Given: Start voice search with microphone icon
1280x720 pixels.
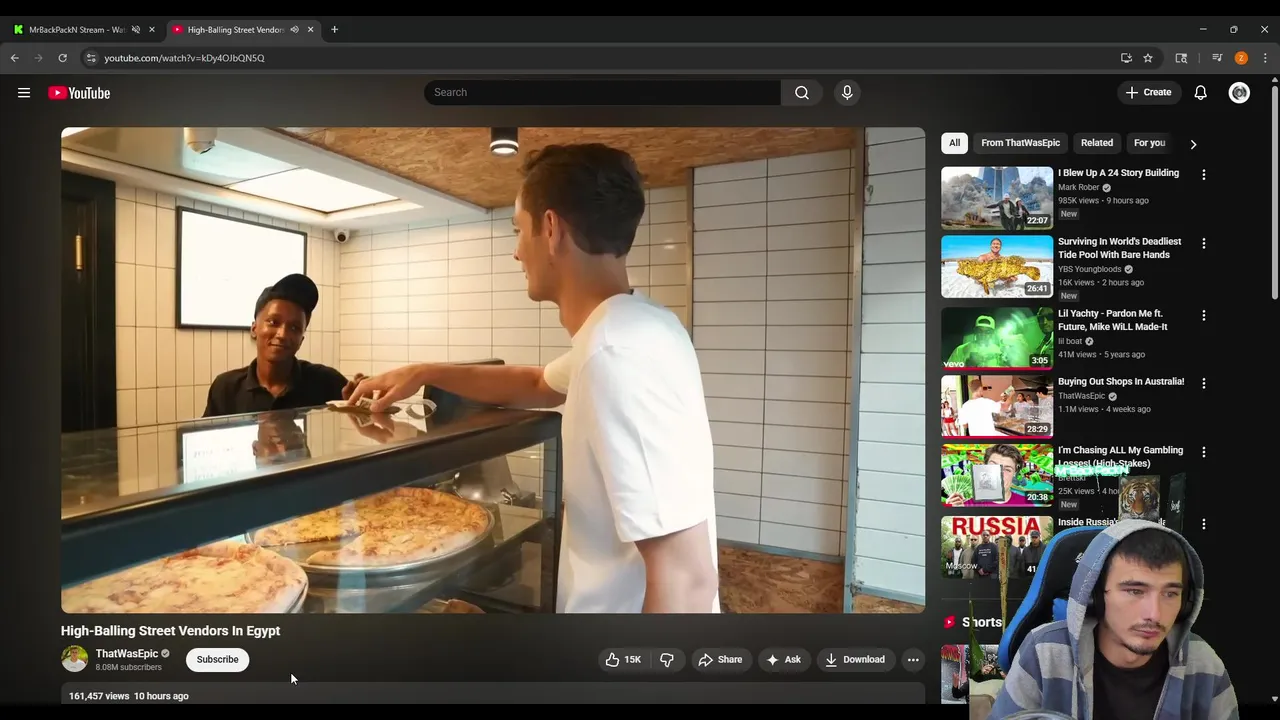Looking at the screenshot, I should (847, 93).
